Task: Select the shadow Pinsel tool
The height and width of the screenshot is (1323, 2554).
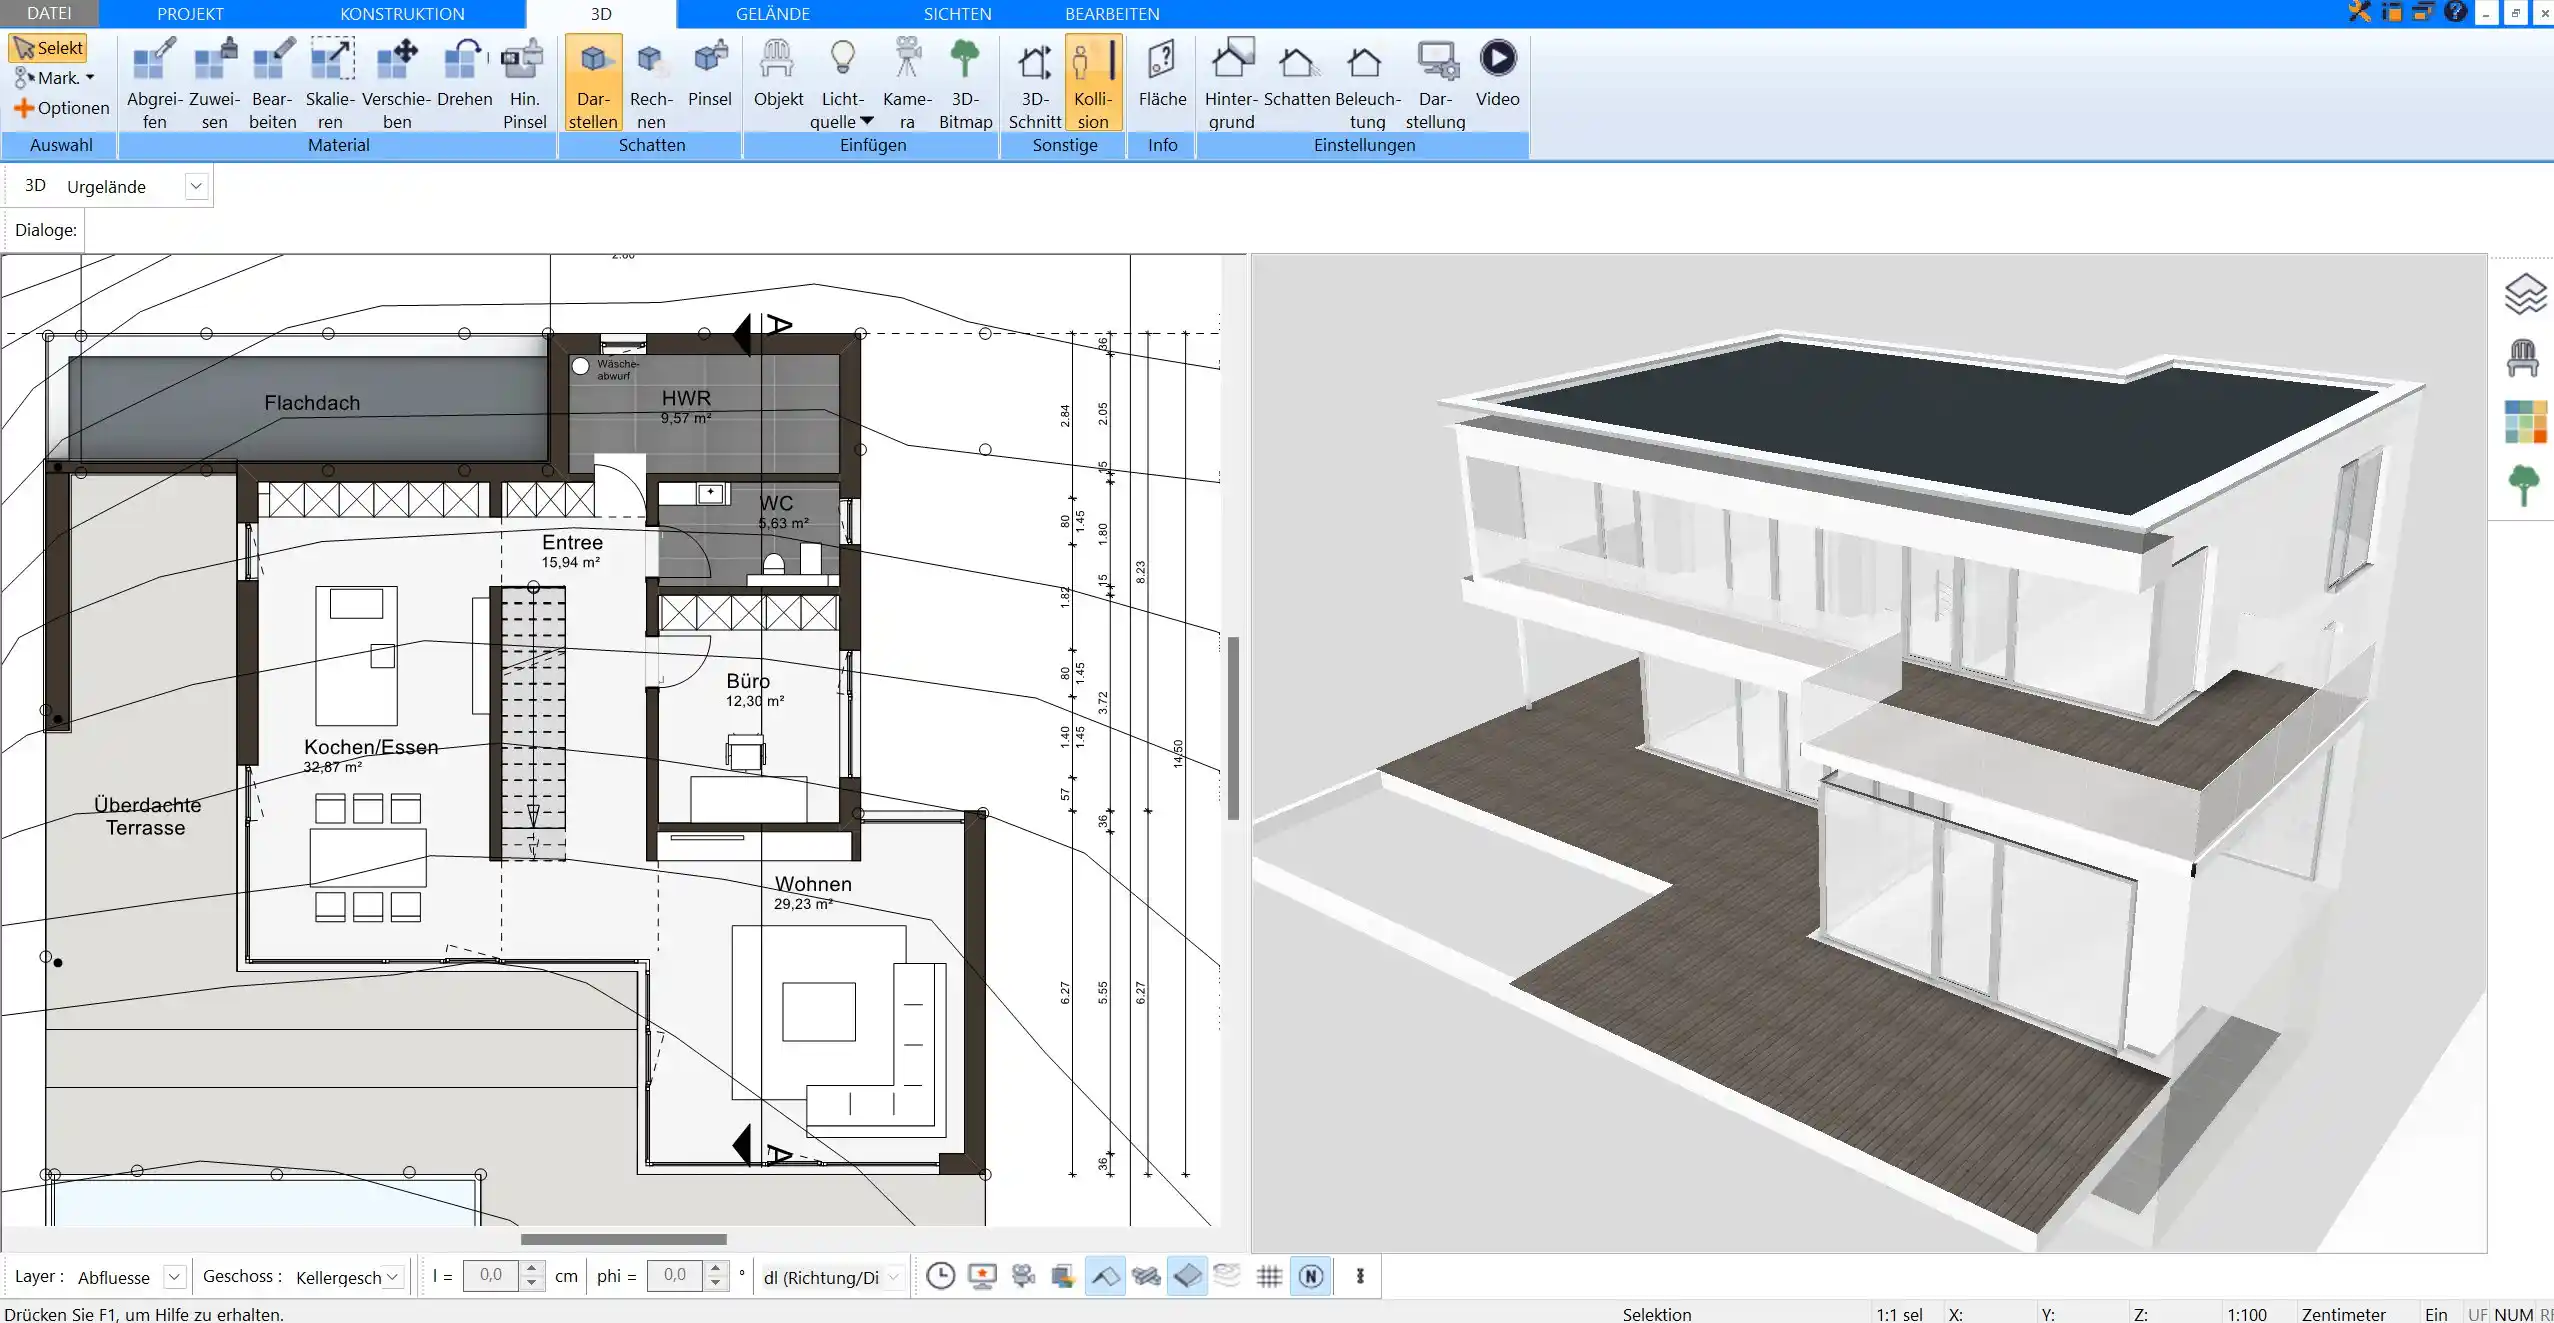Action: pos(710,73)
